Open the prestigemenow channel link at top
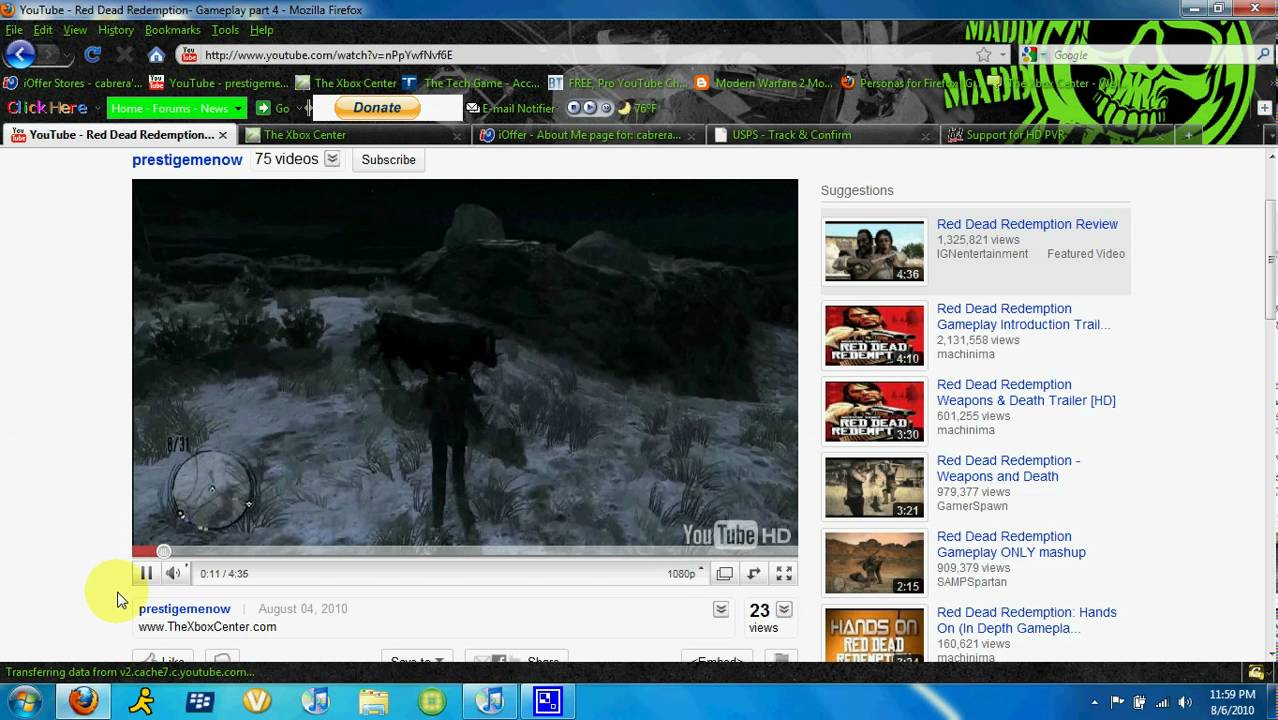Screen dimensions: 1278x720 click(187, 160)
